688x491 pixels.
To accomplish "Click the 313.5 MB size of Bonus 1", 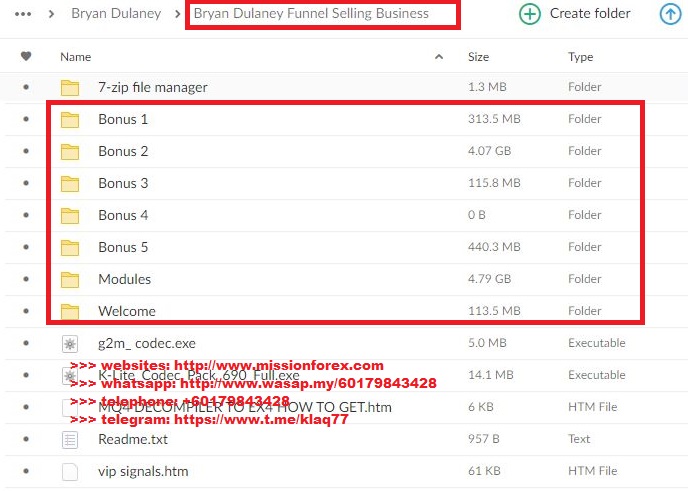I will (x=494, y=119).
